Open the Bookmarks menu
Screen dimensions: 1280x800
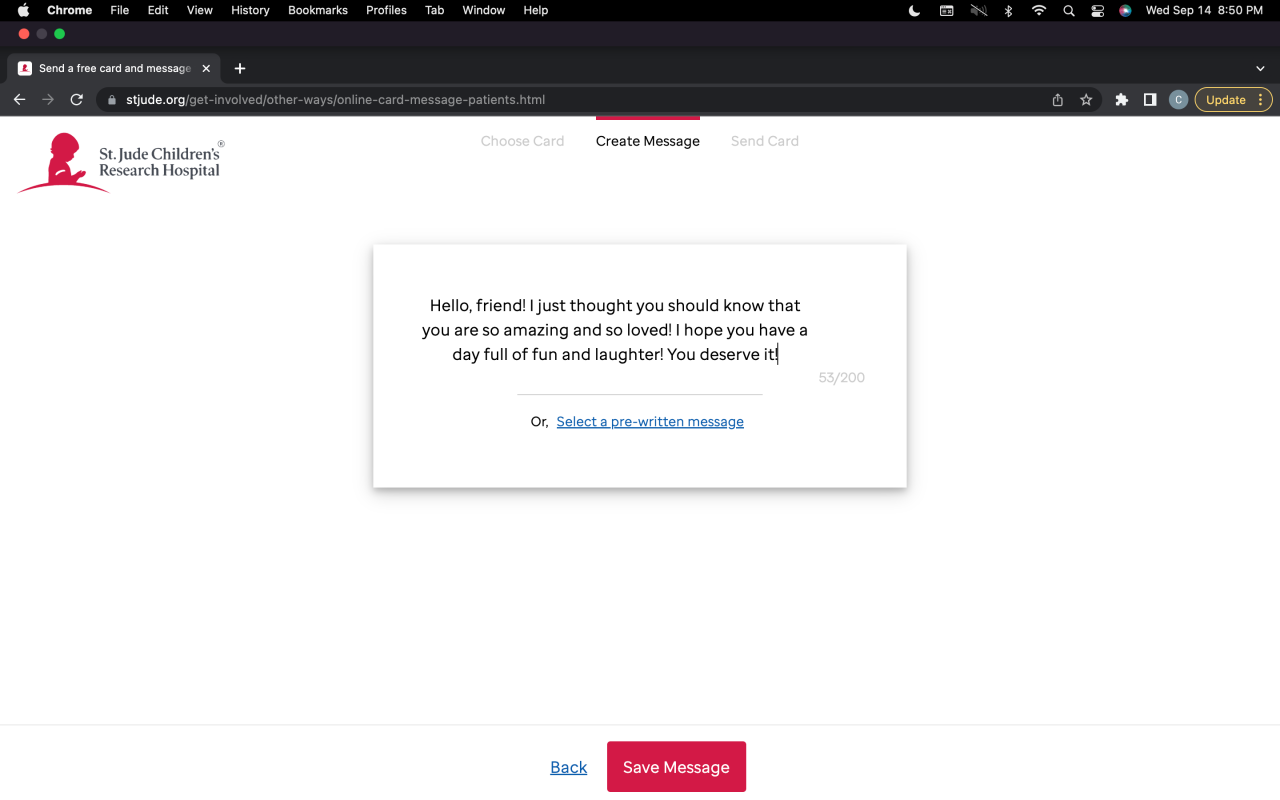coord(318,10)
